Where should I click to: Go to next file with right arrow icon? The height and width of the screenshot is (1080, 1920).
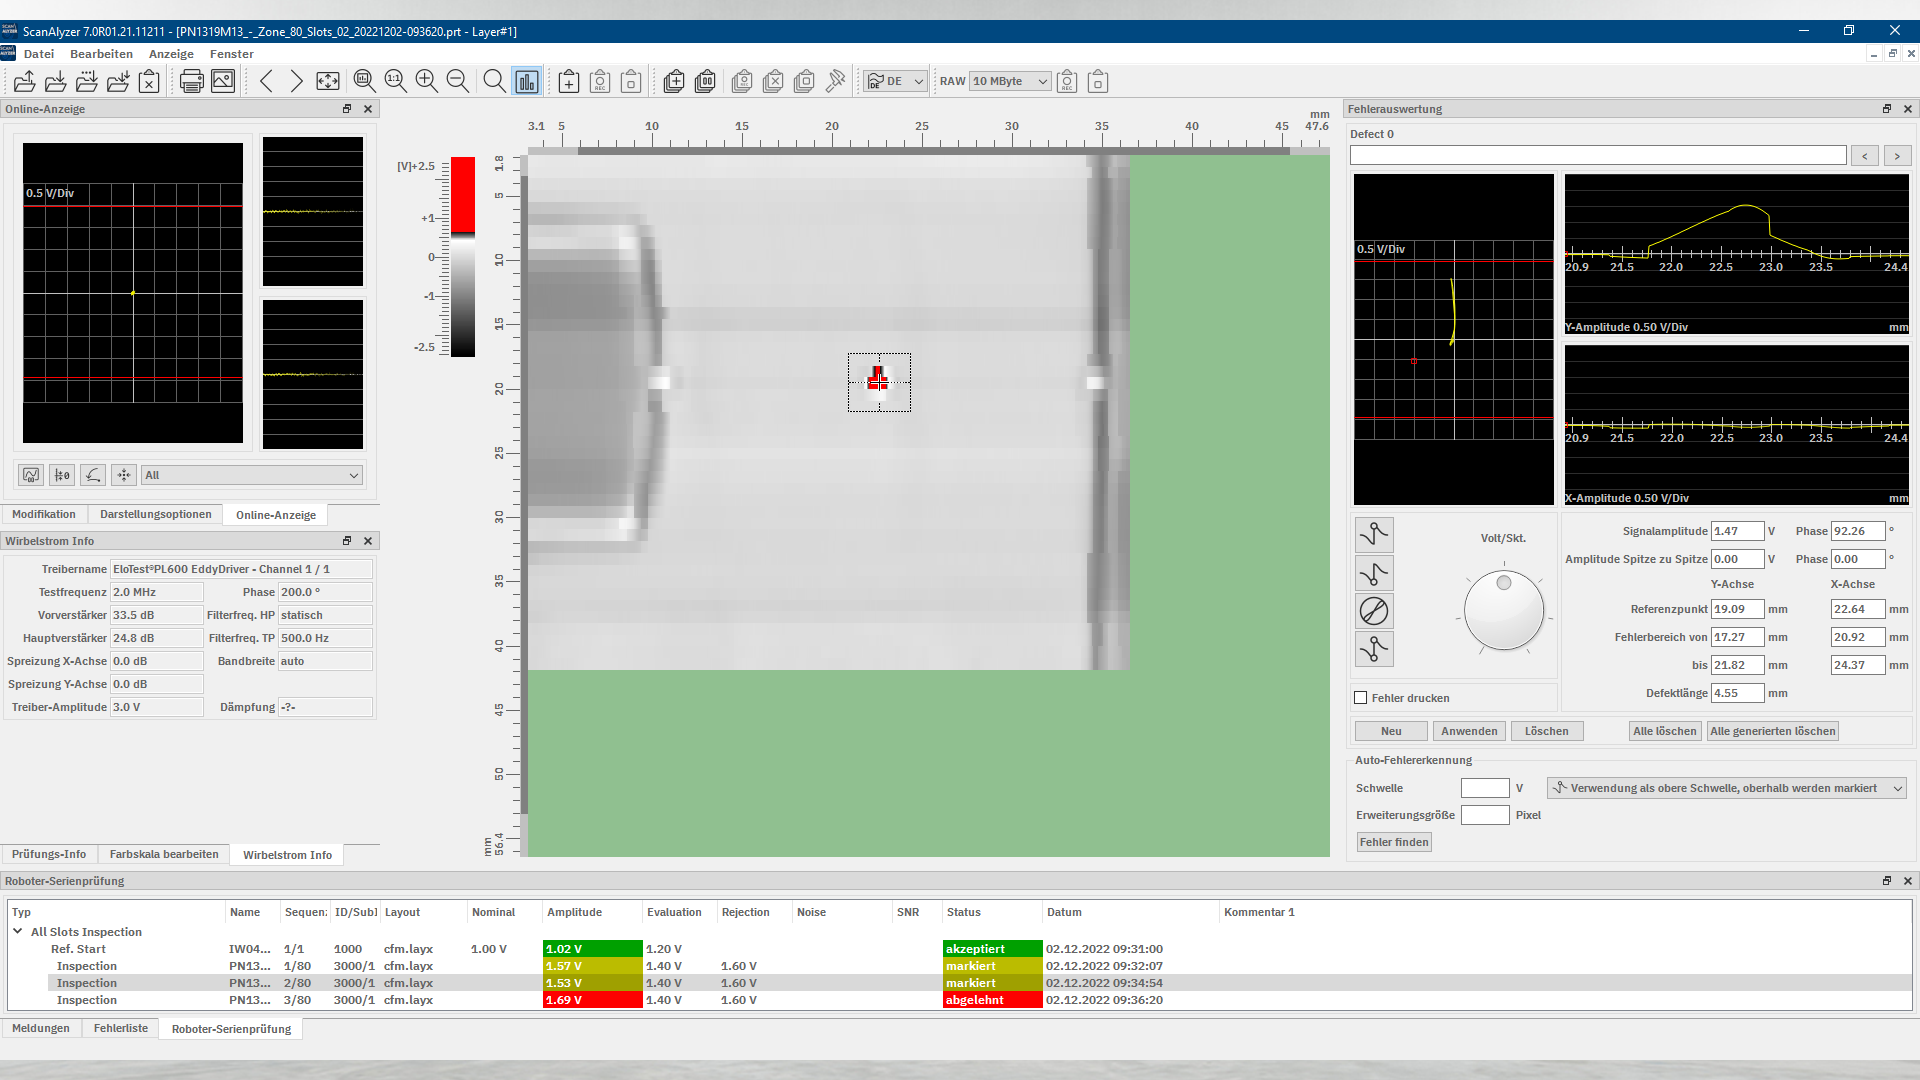[297, 82]
